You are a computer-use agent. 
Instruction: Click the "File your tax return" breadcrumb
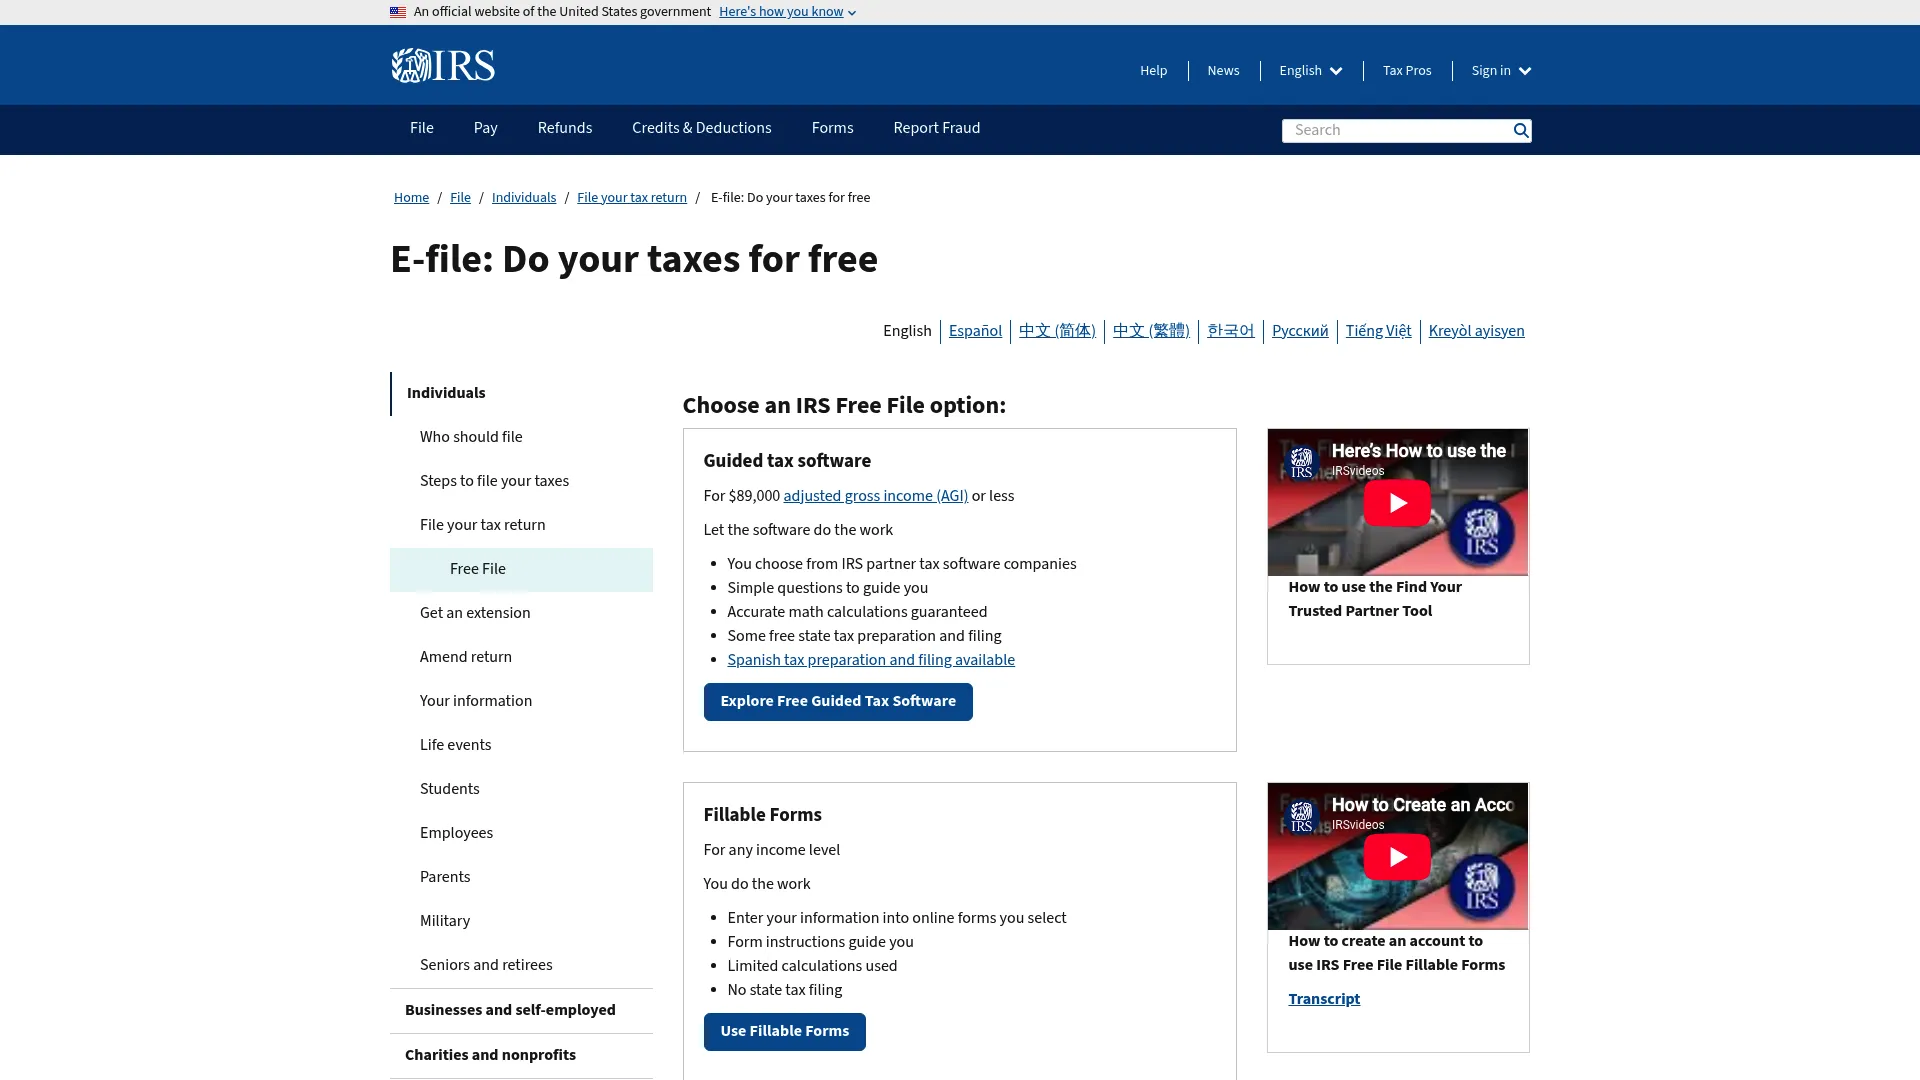pyautogui.click(x=632, y=198)
